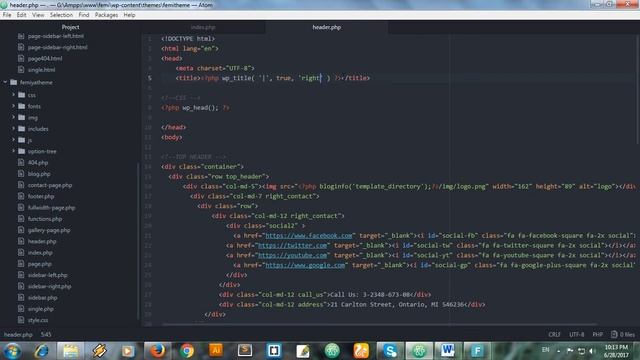The height and width of the screenshot is (360, 640).
Task: Open the Windows Start menu
Action: point(12,351)
